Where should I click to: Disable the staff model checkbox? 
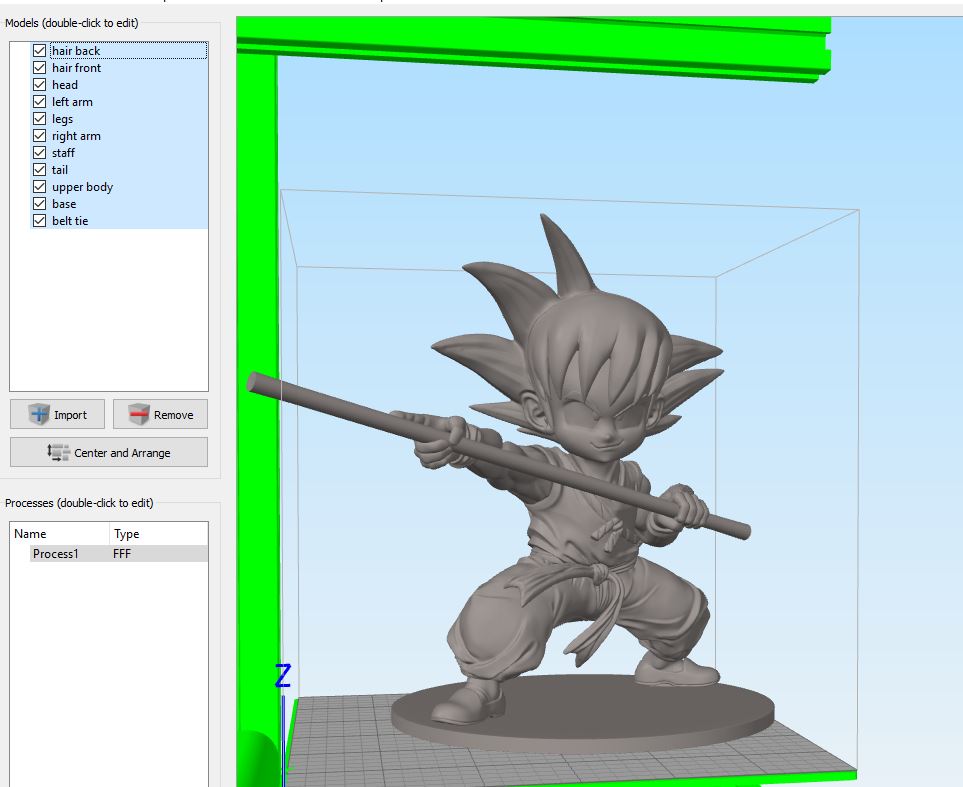39,152
